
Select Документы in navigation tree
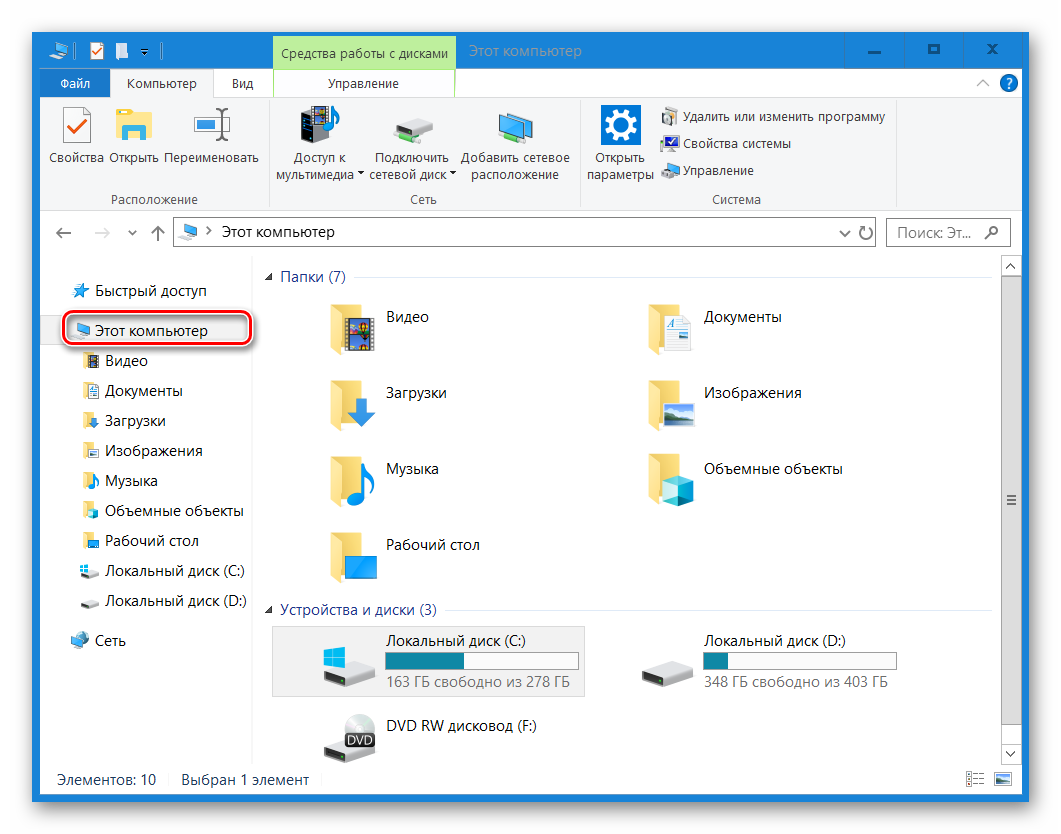133,390
